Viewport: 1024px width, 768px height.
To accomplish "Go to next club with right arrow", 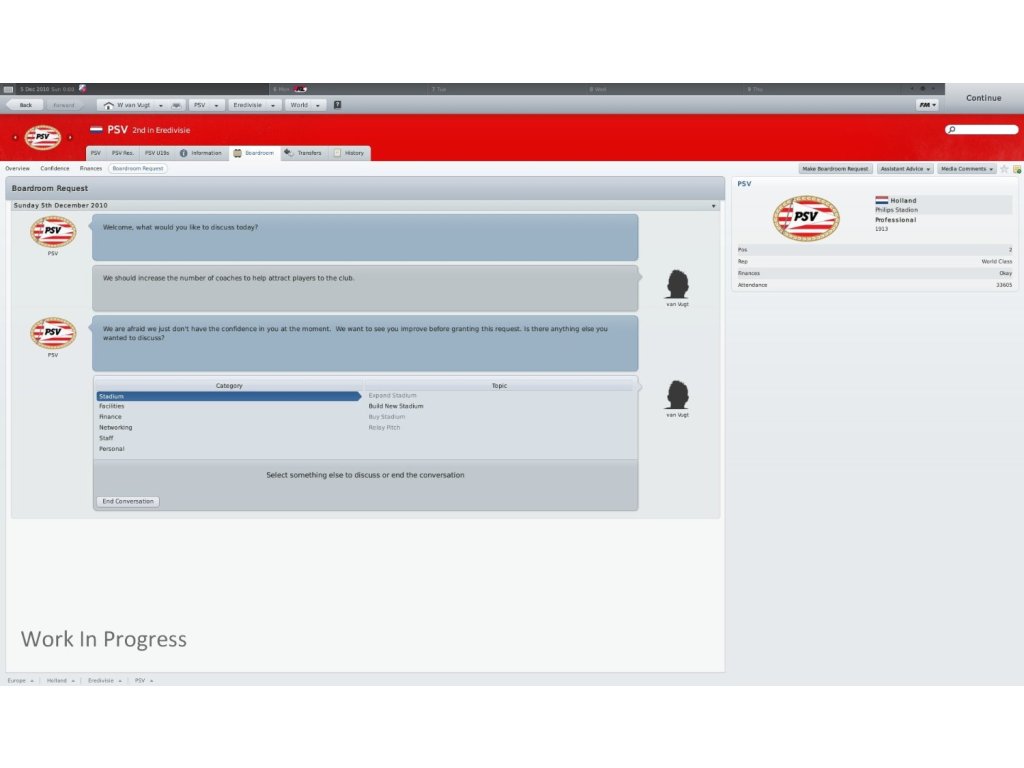I will click(70, 137).
